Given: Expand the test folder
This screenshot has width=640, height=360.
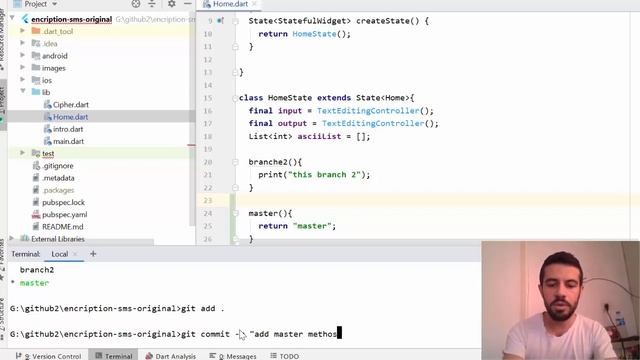Looking at the screenshot, I should point(23,153).
